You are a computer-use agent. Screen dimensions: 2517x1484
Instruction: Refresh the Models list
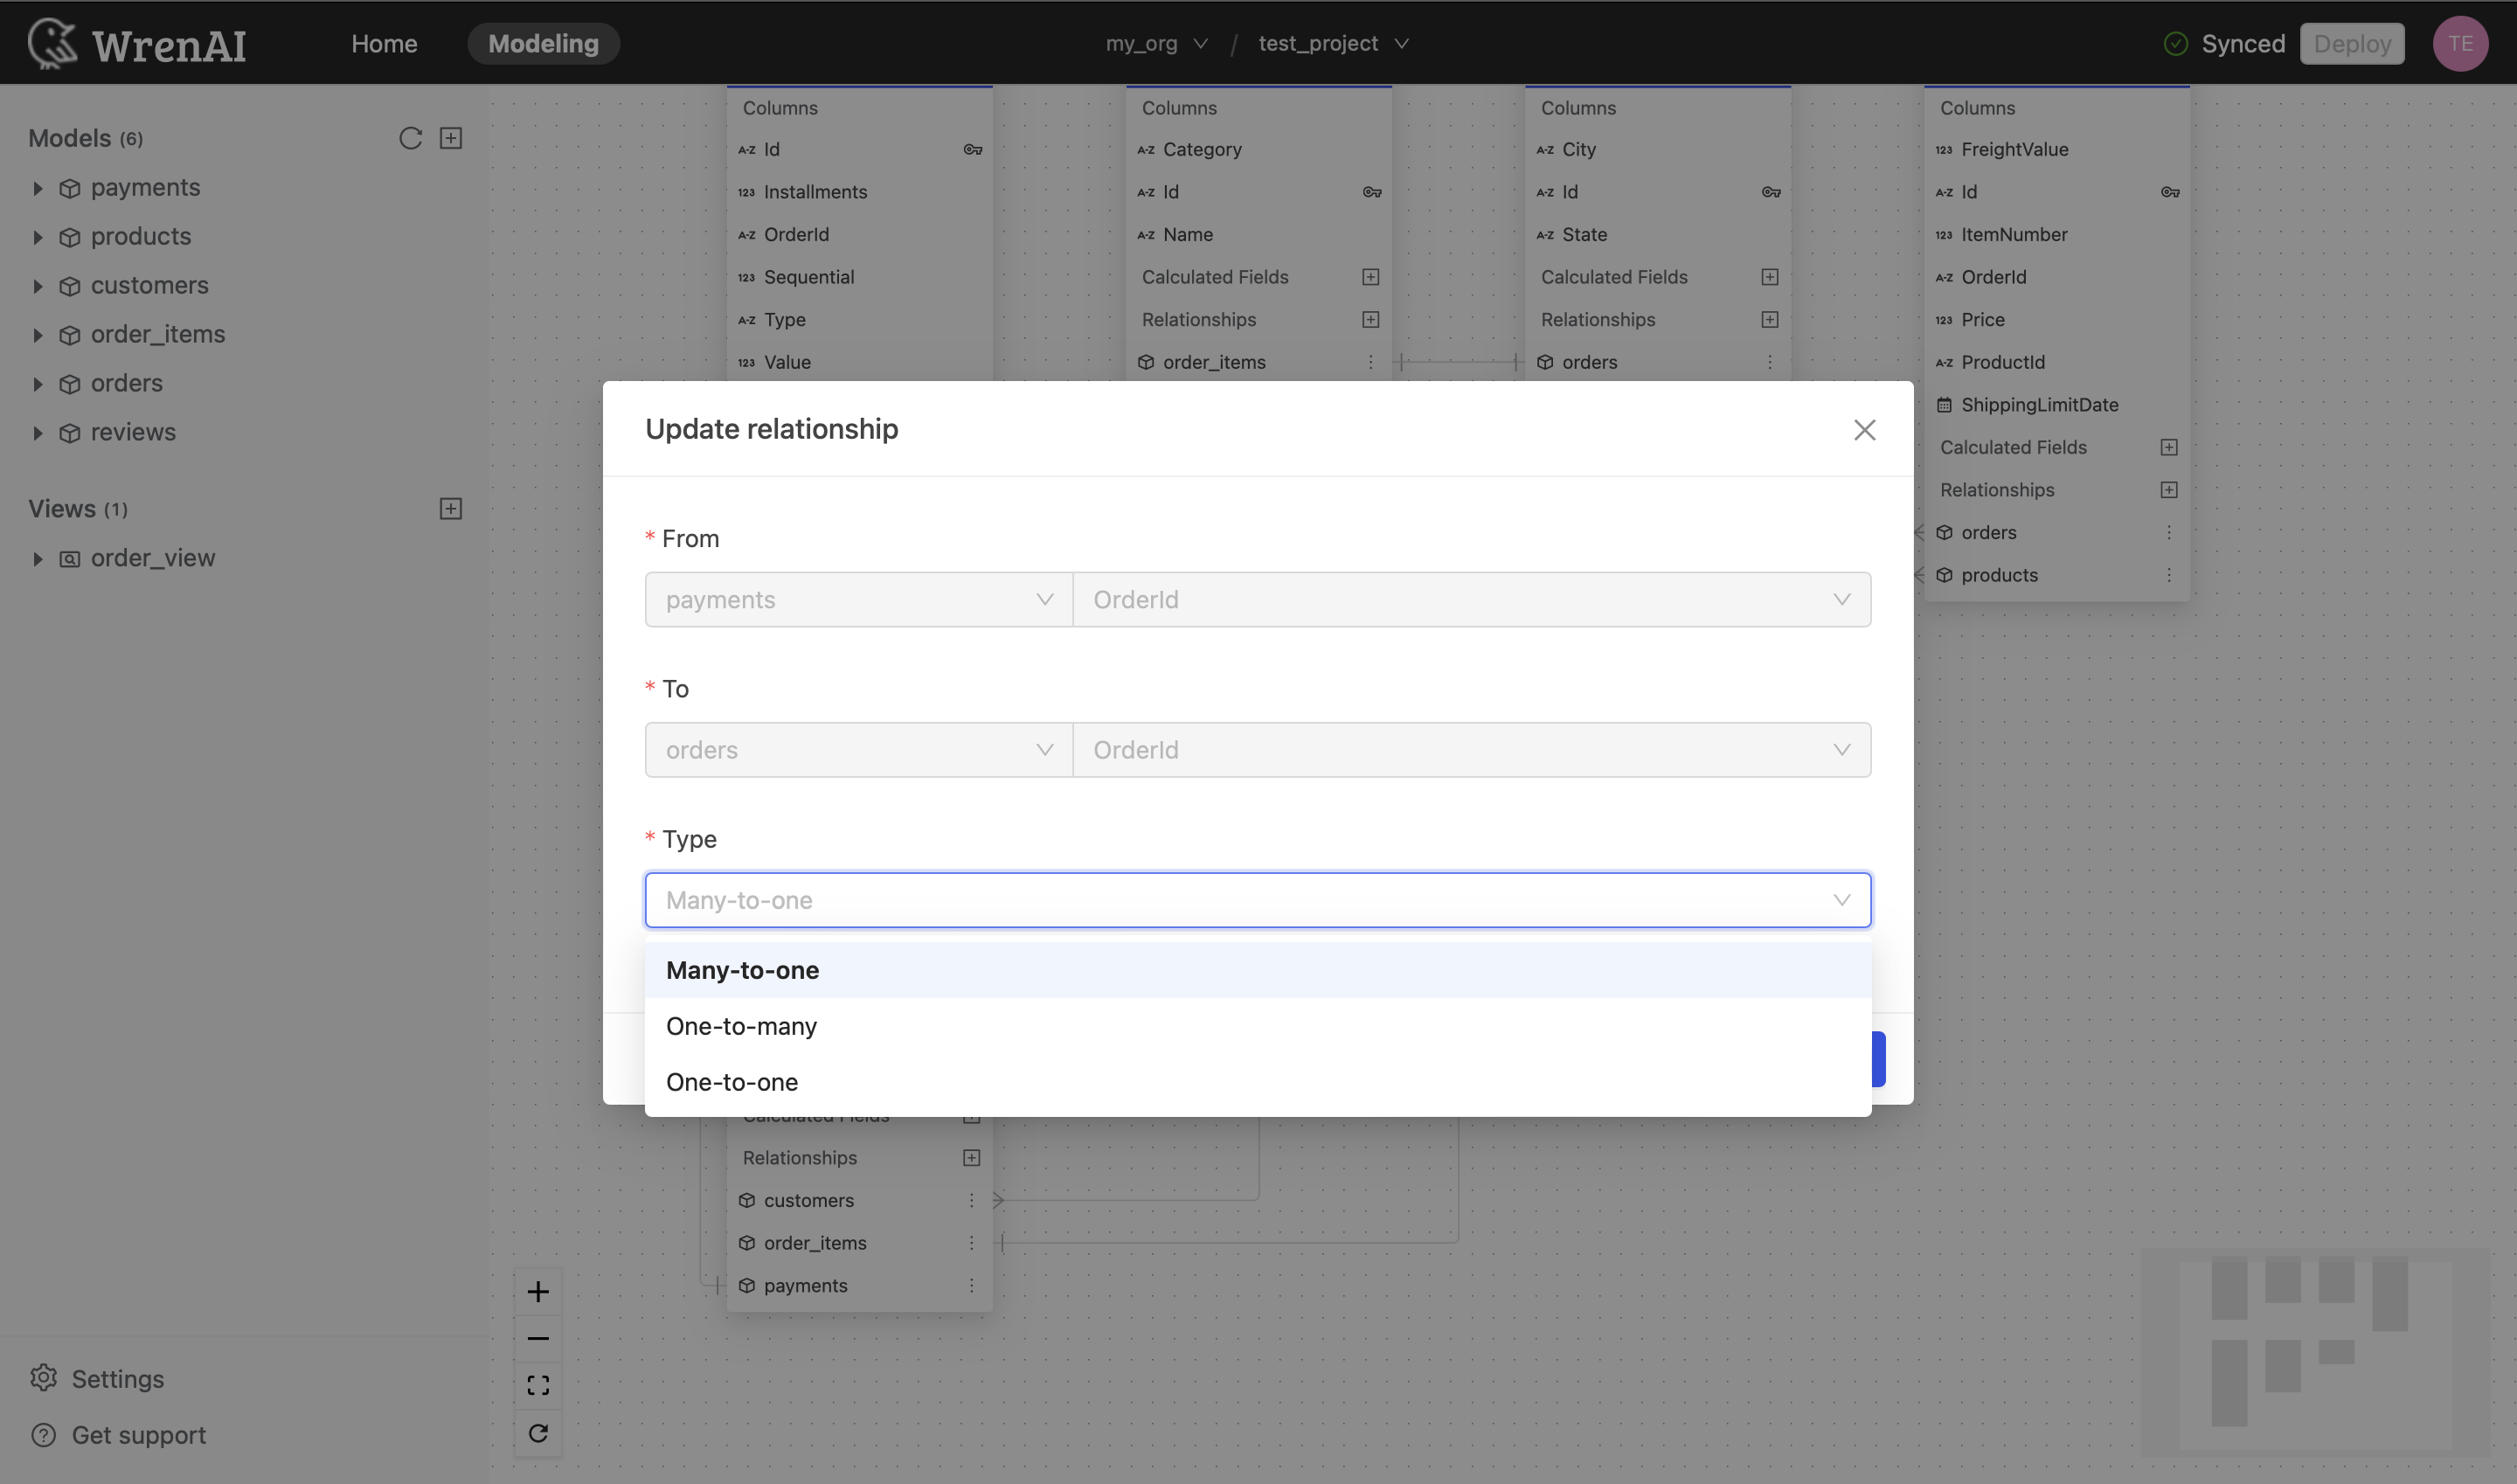pos(410,138)
